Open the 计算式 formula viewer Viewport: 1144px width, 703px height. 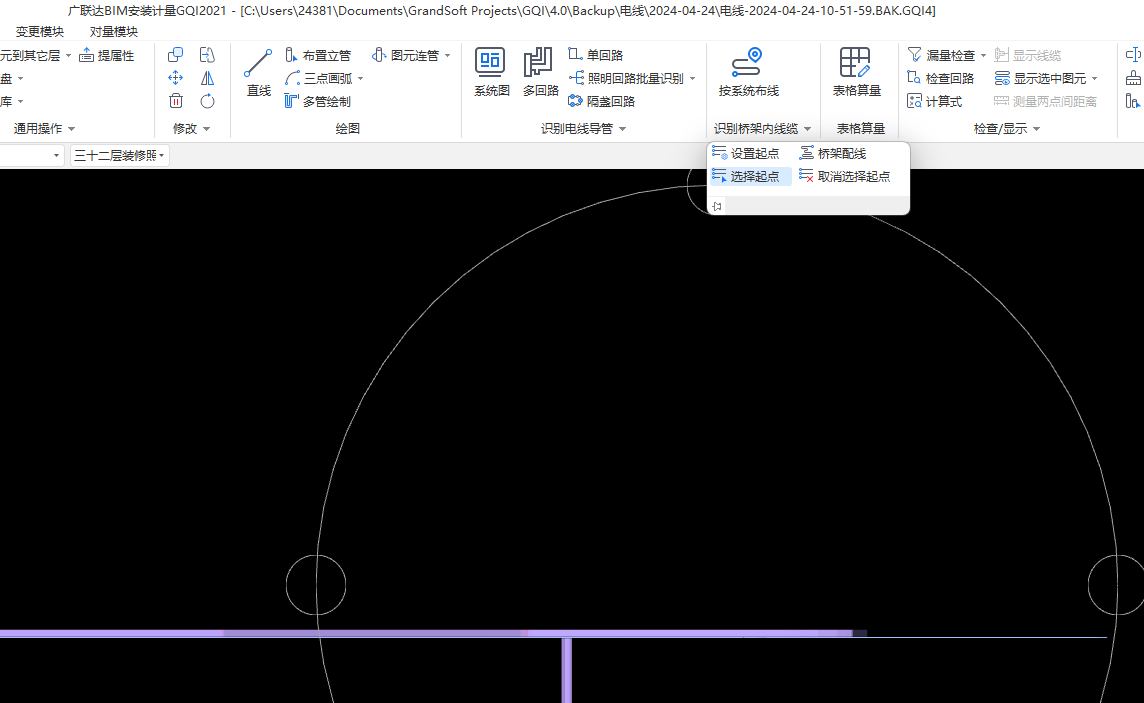click(935, 101)
